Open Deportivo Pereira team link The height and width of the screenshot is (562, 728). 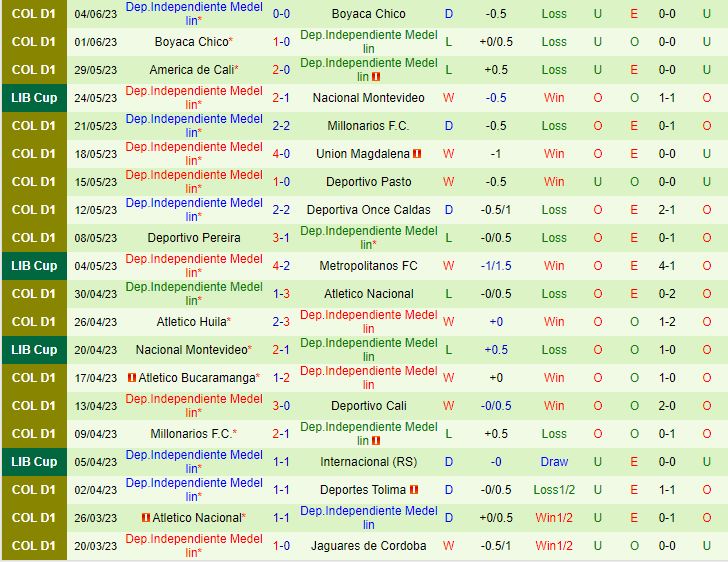tap(194, 238)
